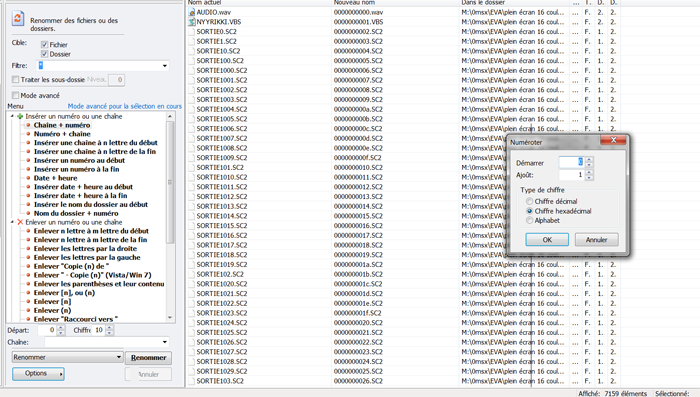700x397 pixels.
Task: Increase the Chiffre value with up arrow
Action: [x=109, y=328]
